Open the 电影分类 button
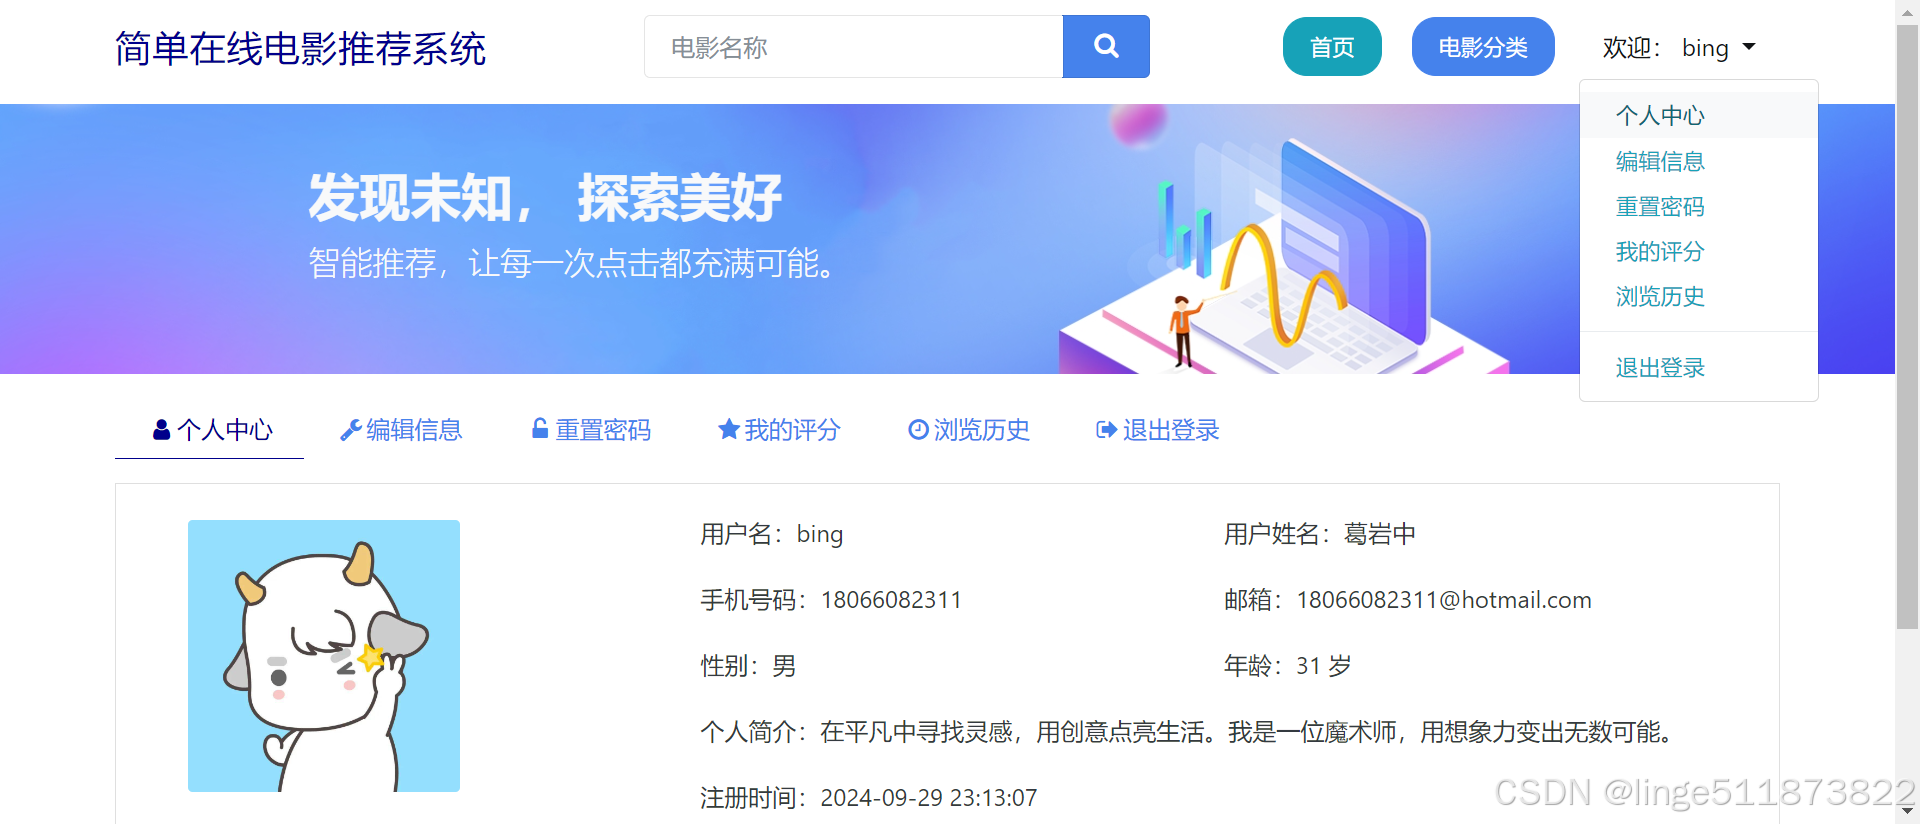1920x824 pixels. pos(1483,47)
